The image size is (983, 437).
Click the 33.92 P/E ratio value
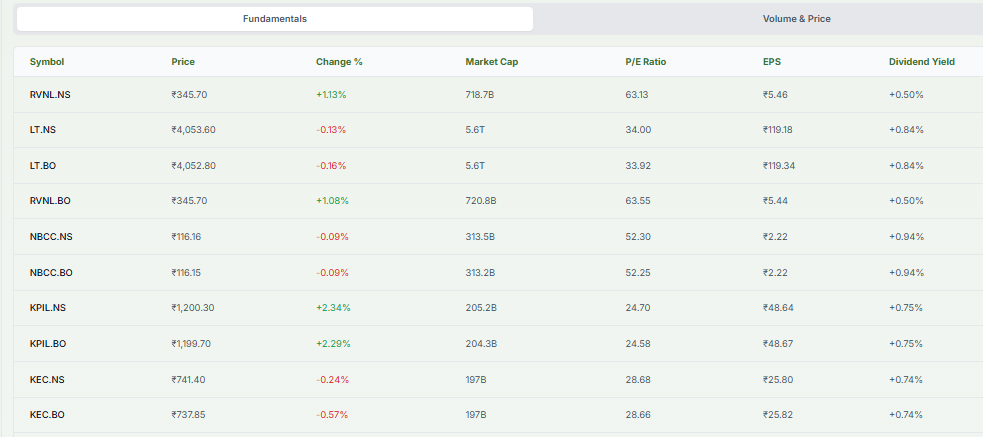click(637, 166)
